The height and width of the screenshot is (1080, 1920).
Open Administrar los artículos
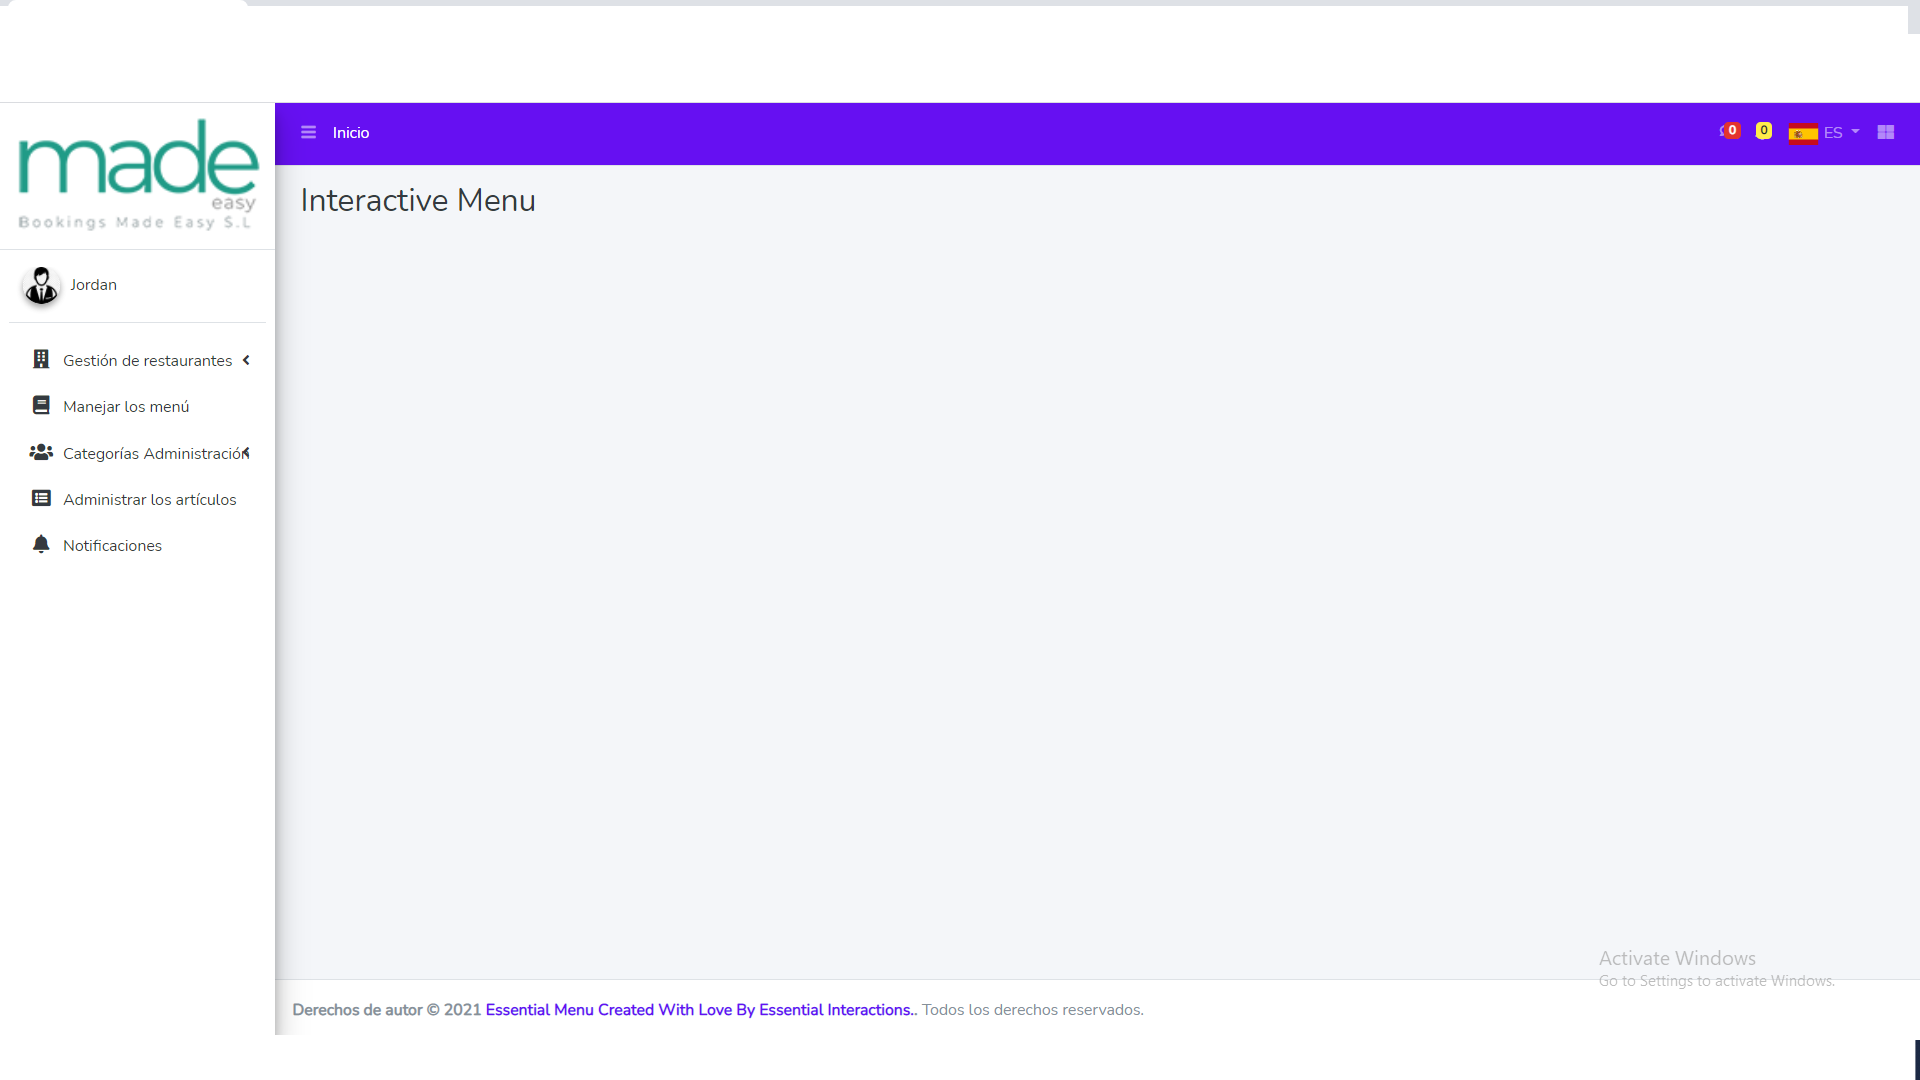click(138, 499)
